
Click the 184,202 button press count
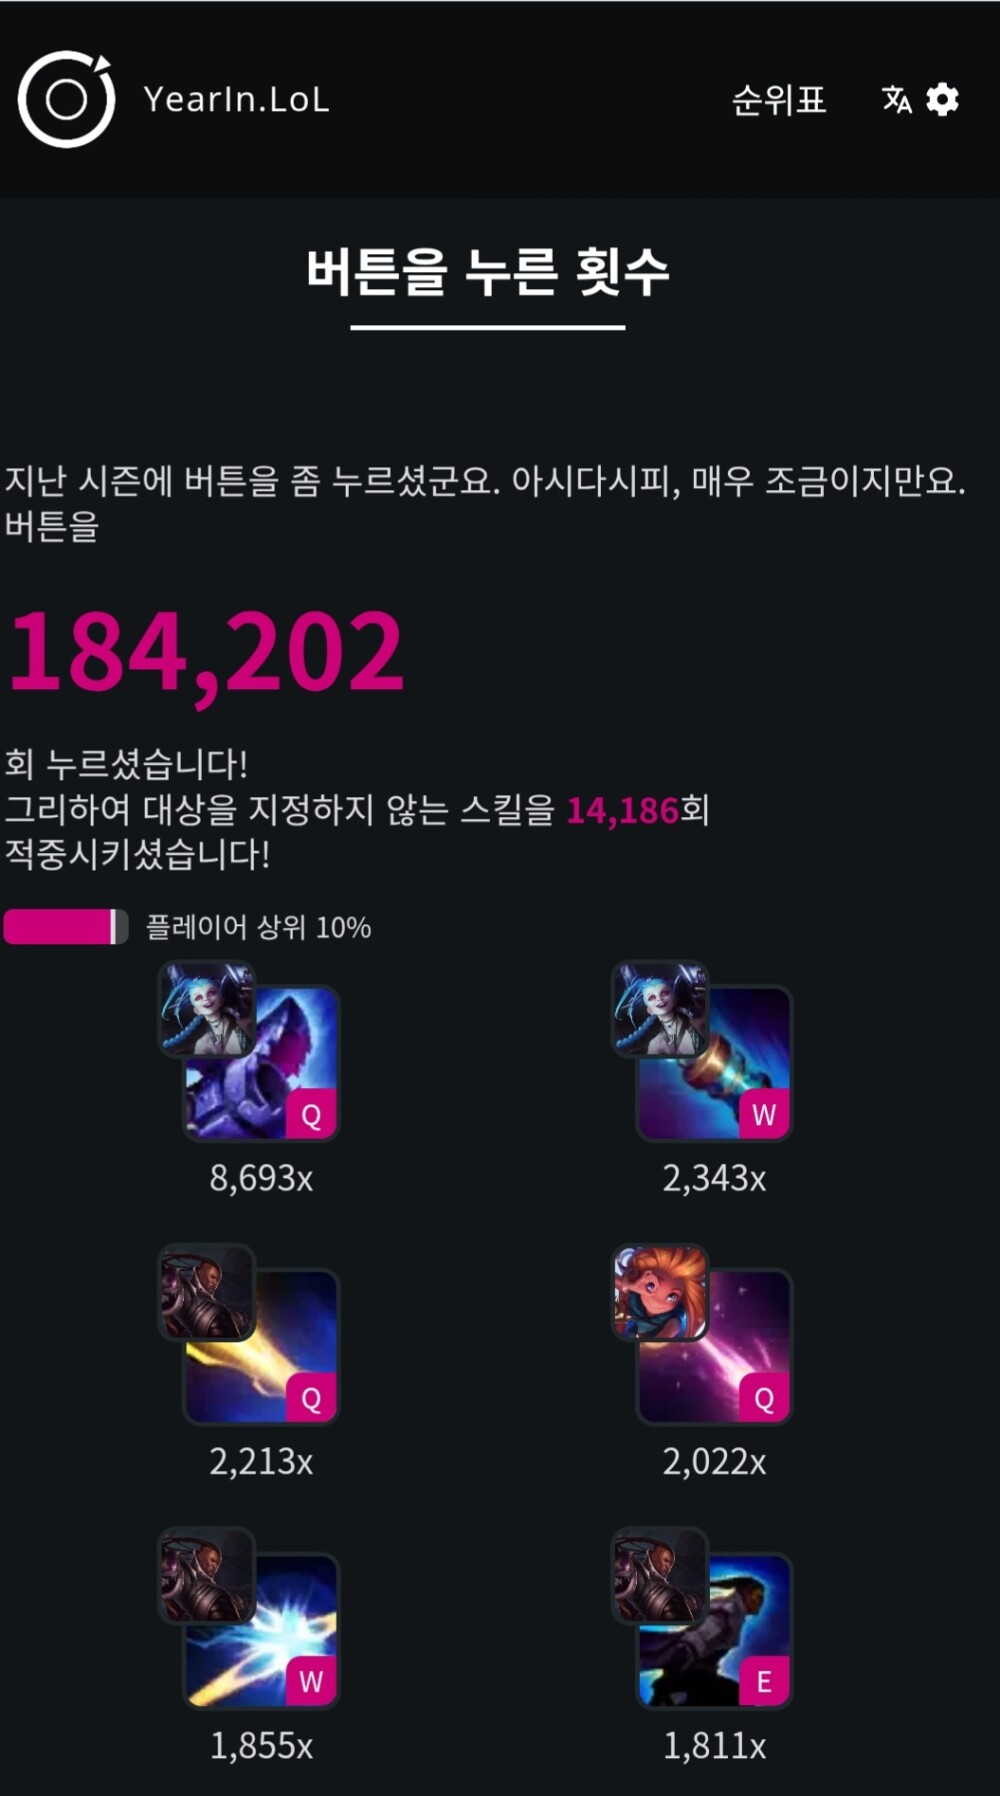pos(205,655)
